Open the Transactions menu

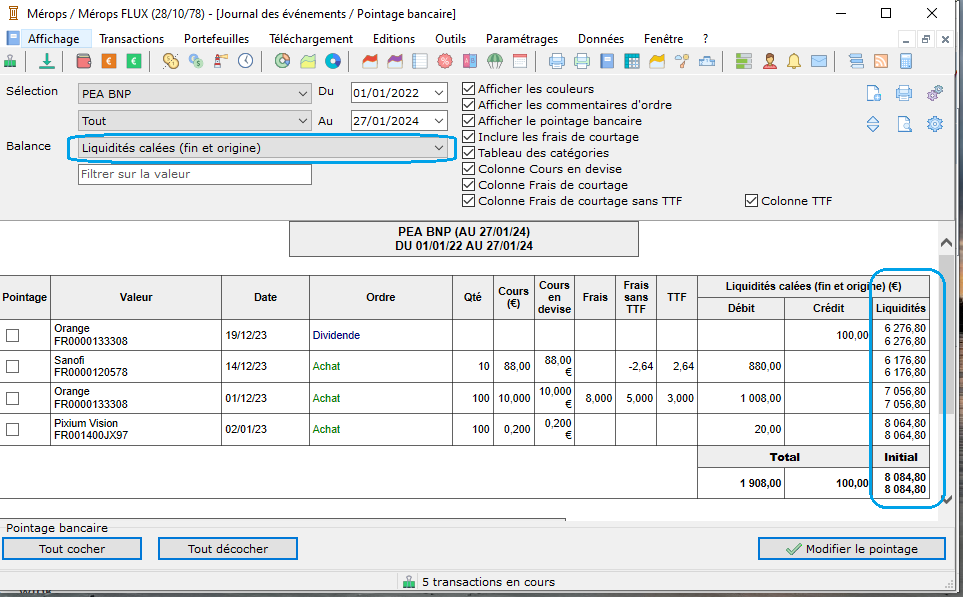coord(131,39)
